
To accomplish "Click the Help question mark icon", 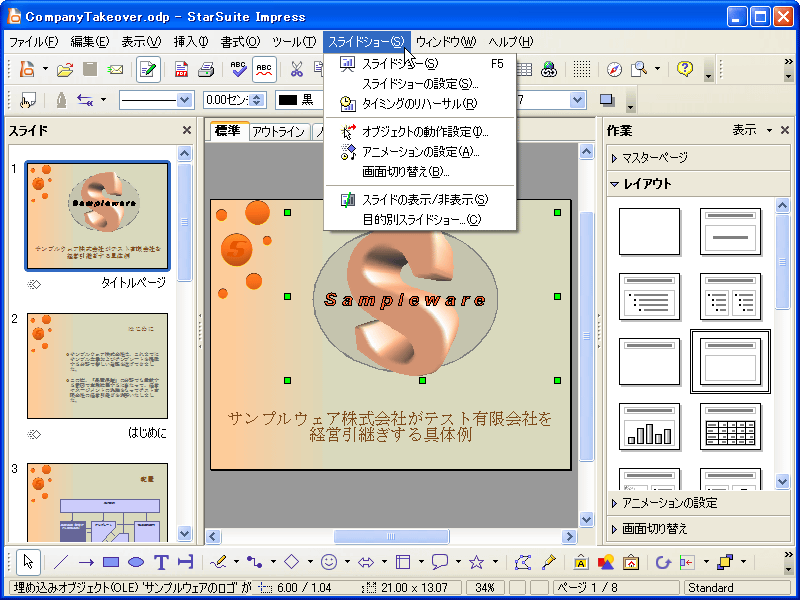I will point(685,68).
